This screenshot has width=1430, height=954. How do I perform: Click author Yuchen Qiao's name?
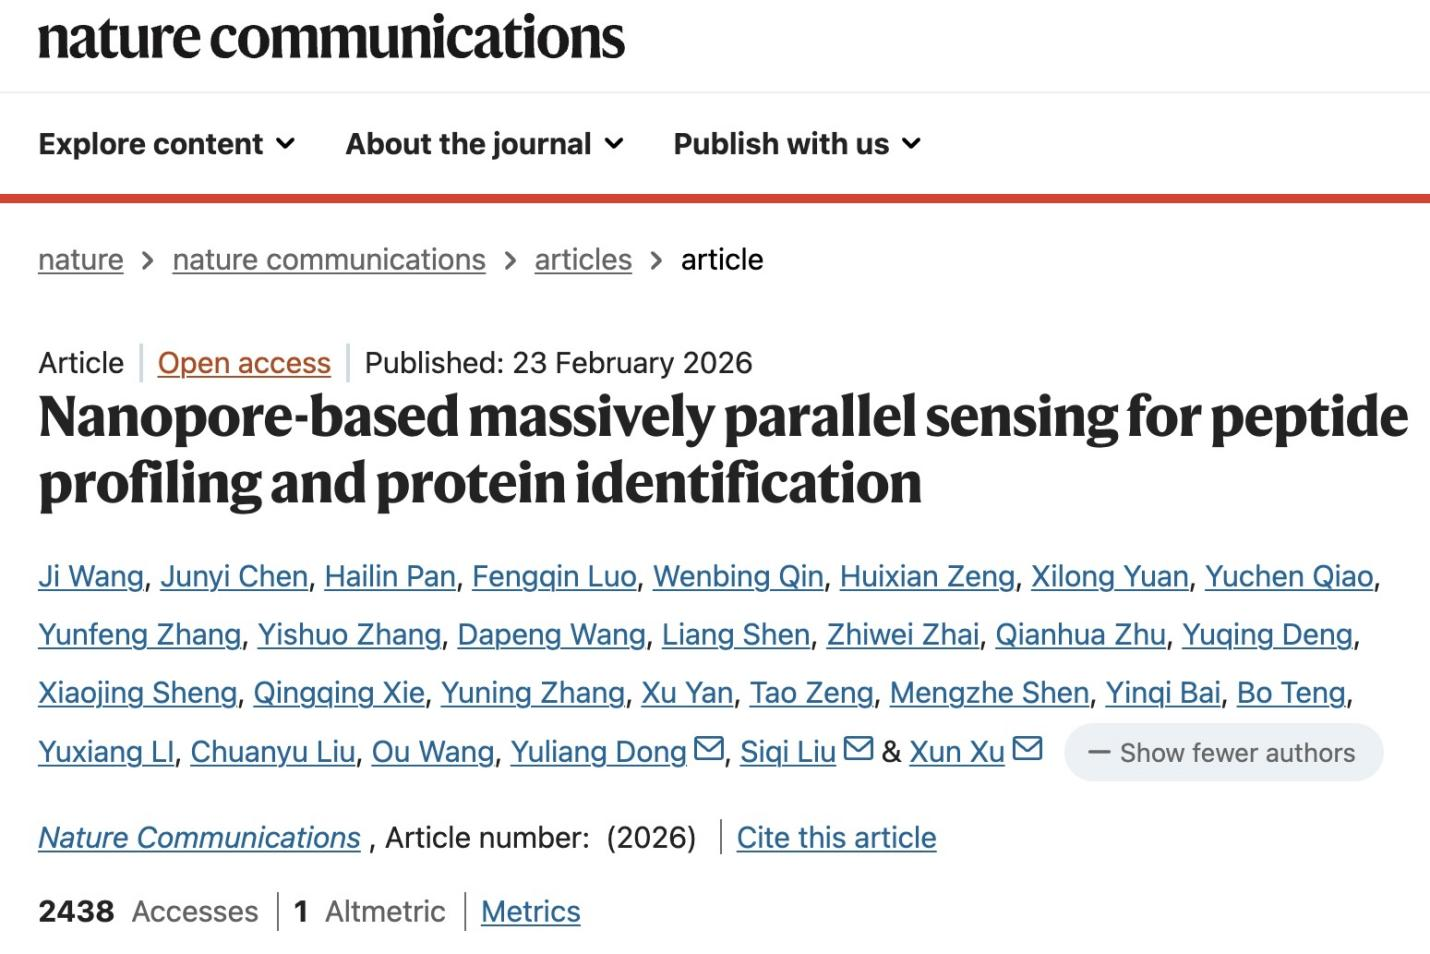click(1288, 577)
